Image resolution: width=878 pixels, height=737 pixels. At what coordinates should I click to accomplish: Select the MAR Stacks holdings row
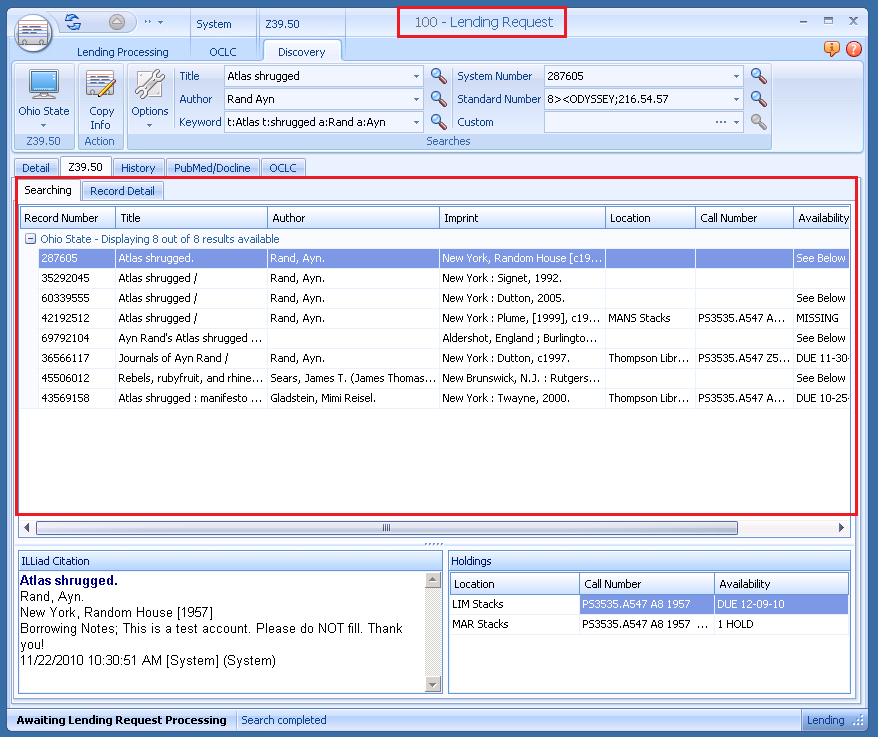click(x=513, y=624)
